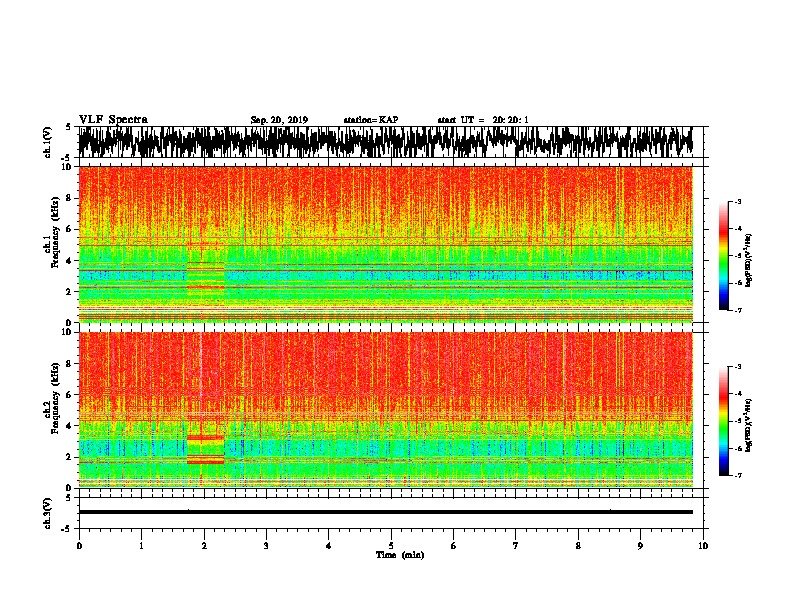The image size is (792, 612).
Task: Select the date text 'Sep. 20, 2019'
Action: (x=279, y=120)
